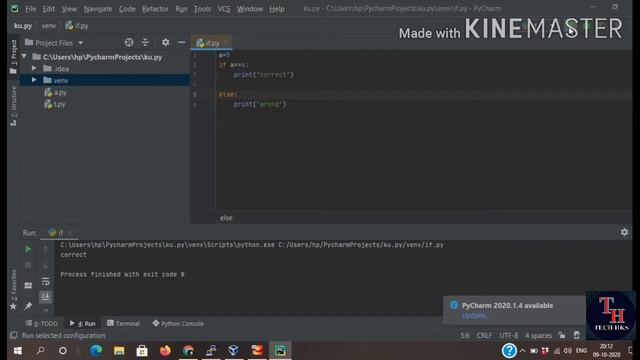Open the Window menu
The height and width of the screenshot is (360, 640).
pyautogui.click(x=250, y=9)
